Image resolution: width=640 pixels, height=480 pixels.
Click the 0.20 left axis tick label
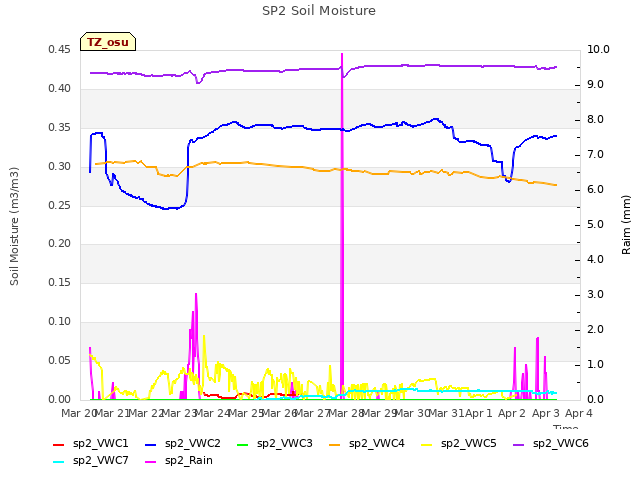(x=59, y=244)
